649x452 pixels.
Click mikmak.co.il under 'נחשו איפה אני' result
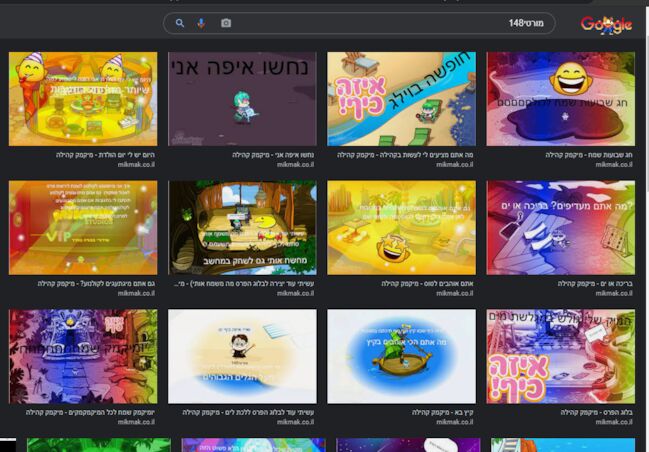coord(296,165)
